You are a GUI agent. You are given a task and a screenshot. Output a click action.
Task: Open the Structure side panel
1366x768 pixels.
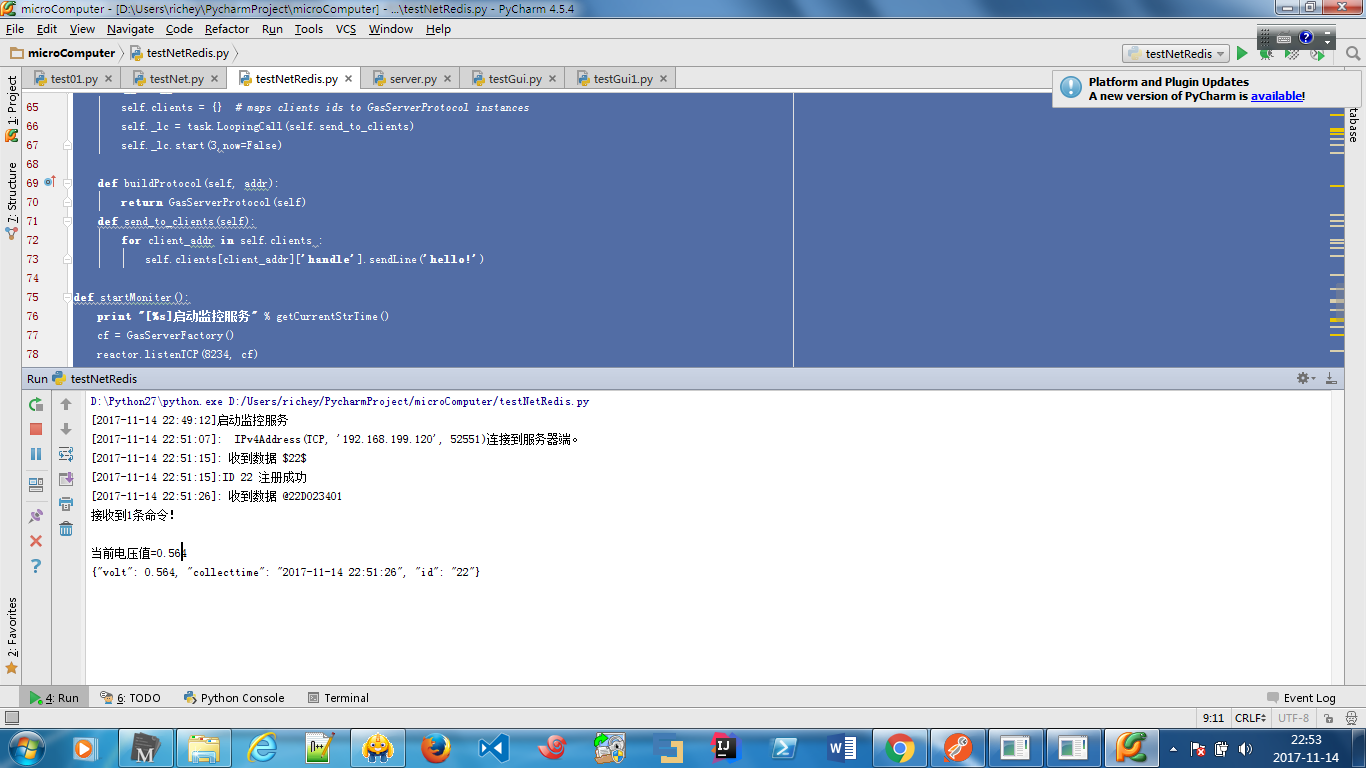pos(11,200)
